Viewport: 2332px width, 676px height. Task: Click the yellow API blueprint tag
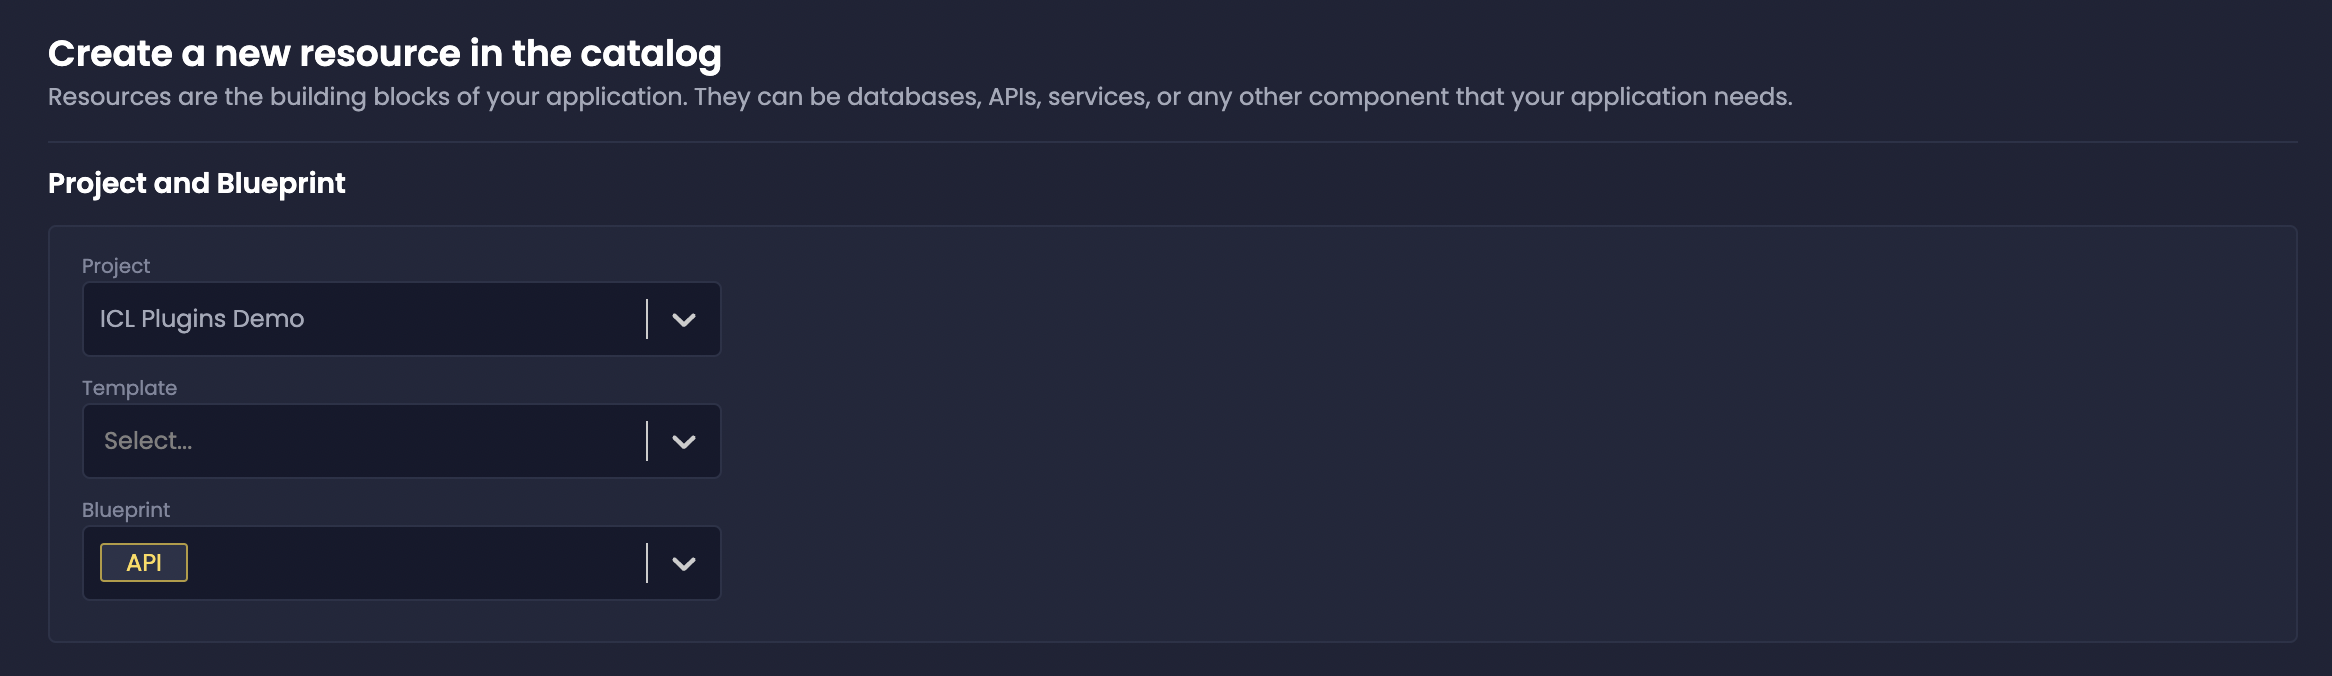[x=144, y=563]
